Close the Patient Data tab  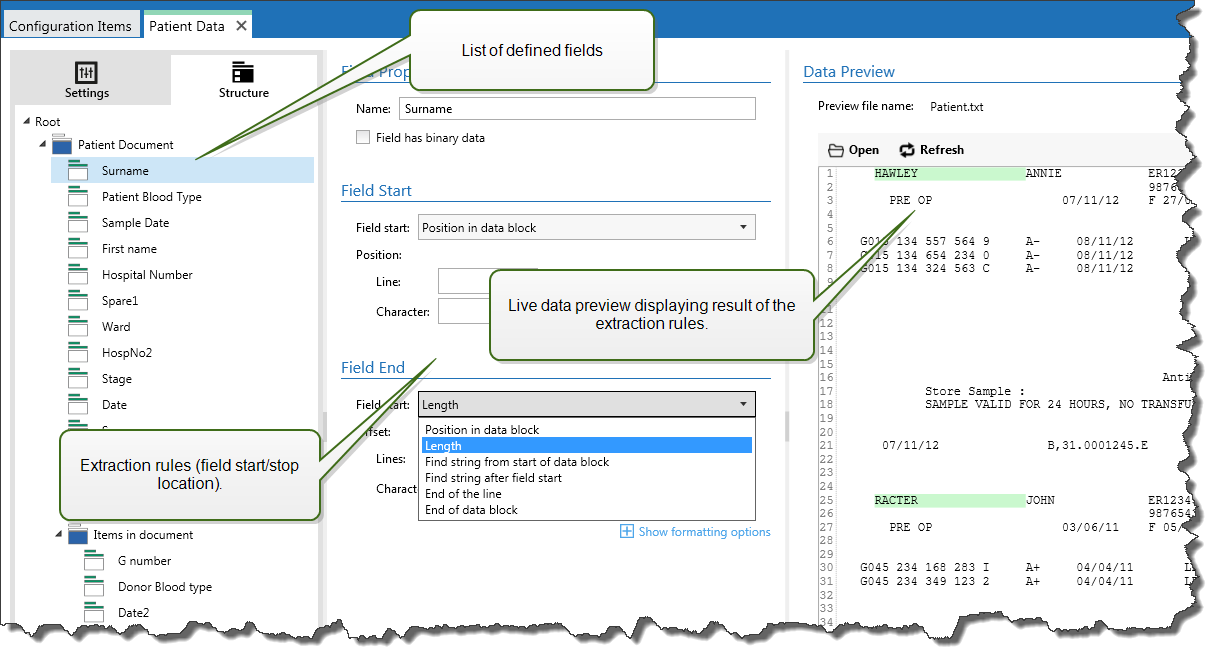(241, 26)
